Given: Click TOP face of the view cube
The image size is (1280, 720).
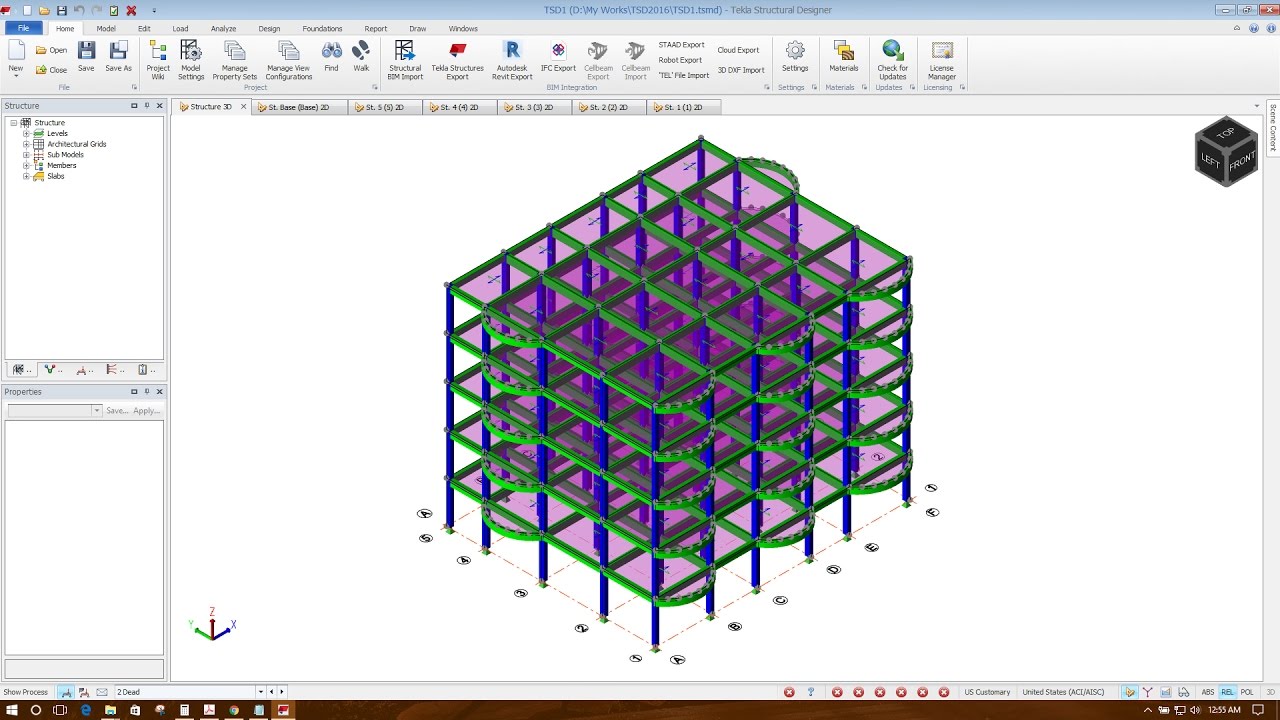Looking at the screenshot, I should pyautogui.click(x=1227, y=135).
